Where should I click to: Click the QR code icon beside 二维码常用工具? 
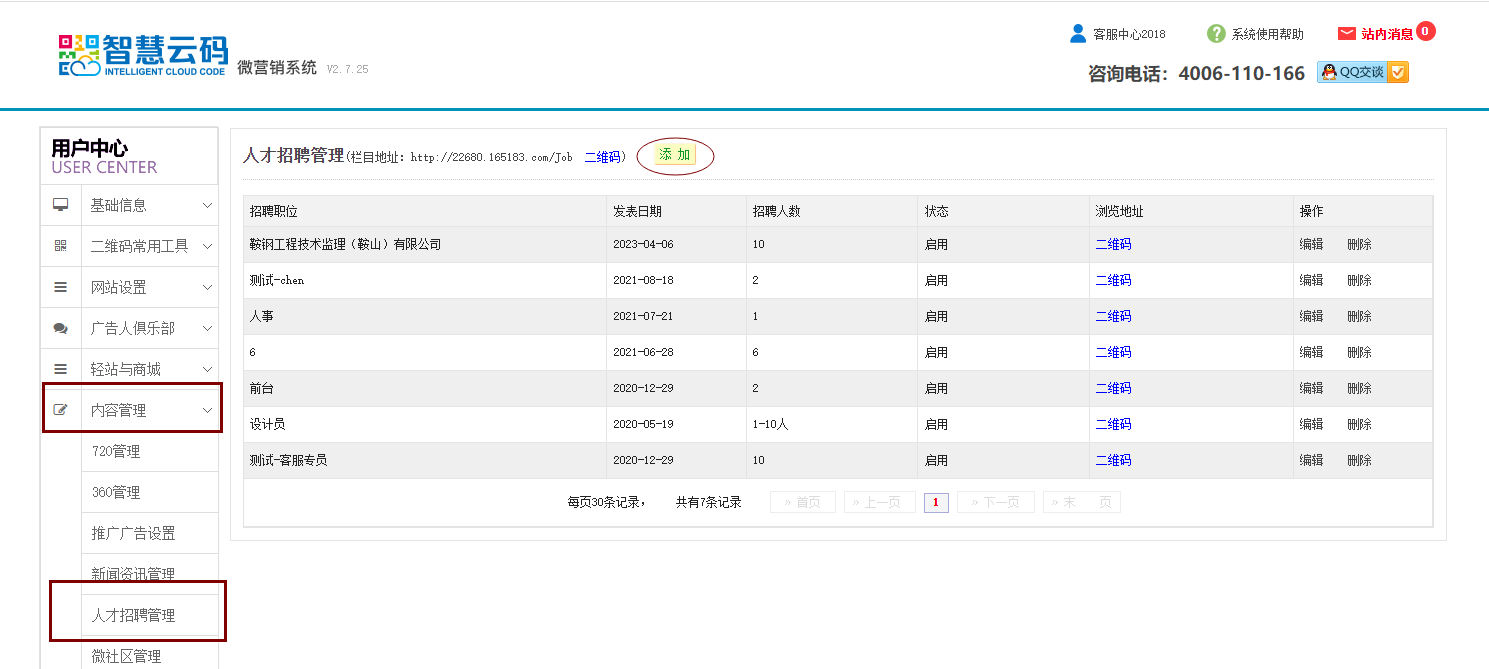coord(61,246)
